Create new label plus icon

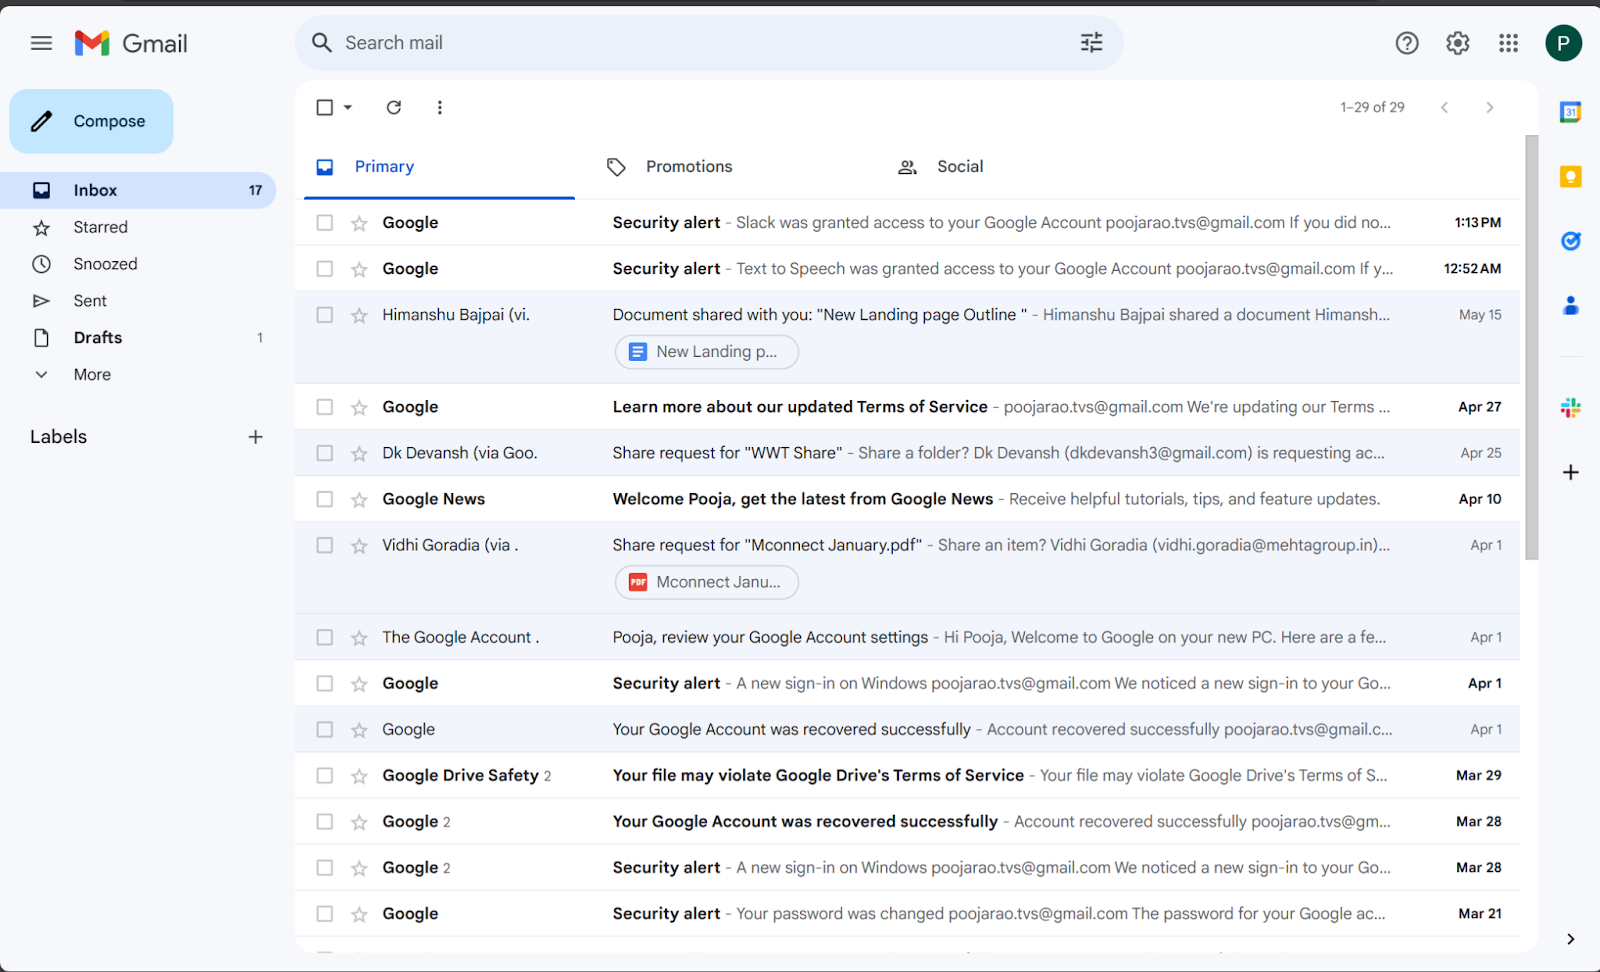click(256, 437)
